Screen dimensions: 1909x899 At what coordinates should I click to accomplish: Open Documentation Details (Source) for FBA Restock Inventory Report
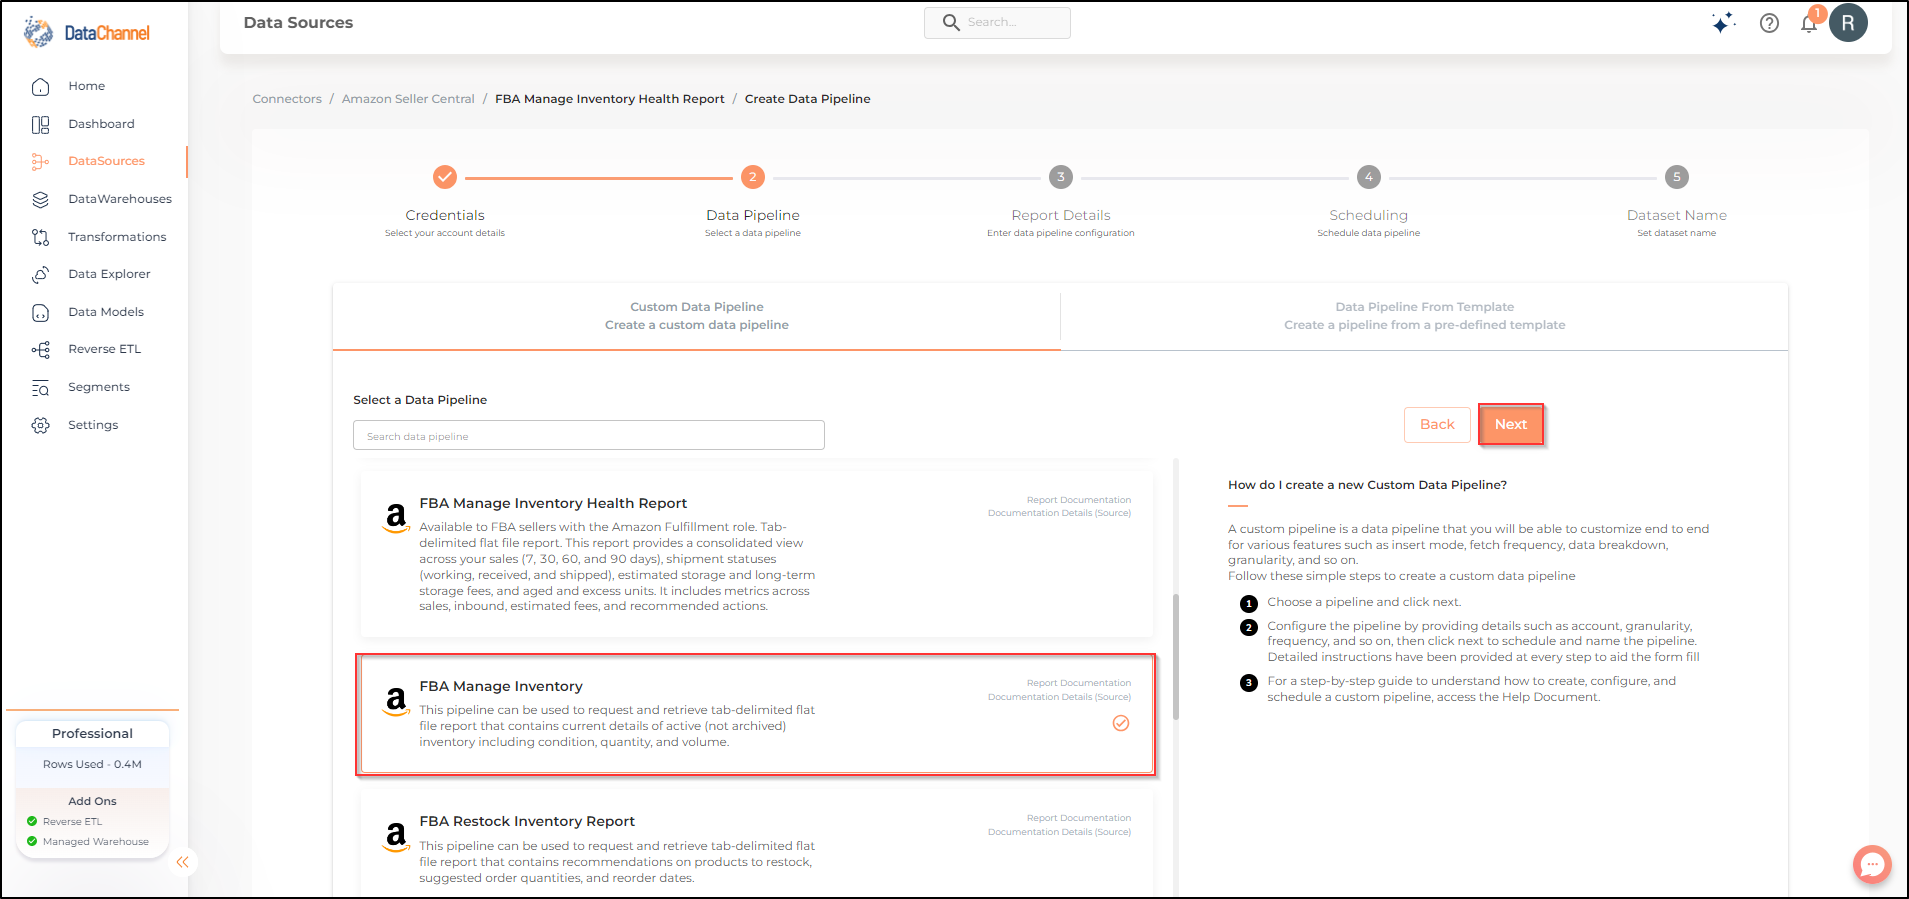pos(1059,832)
